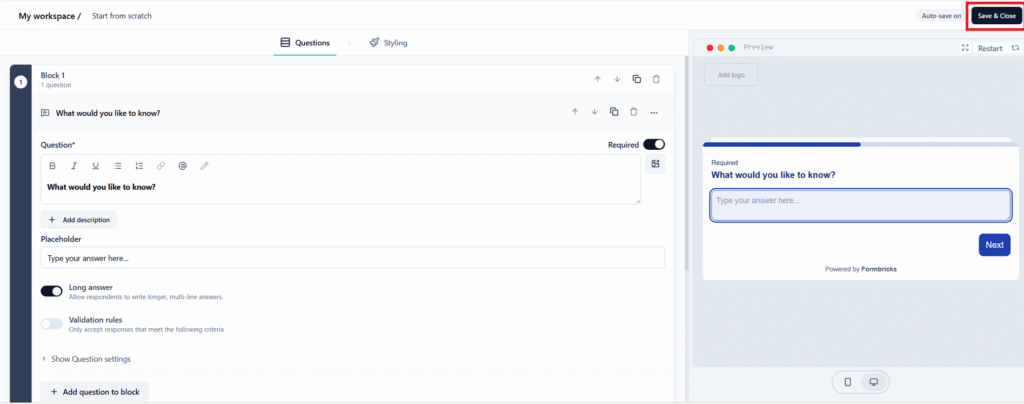This screenshot has height=404, width=1024.
Task: Move the question row up arrow
Action: click(x=575, y=112)
